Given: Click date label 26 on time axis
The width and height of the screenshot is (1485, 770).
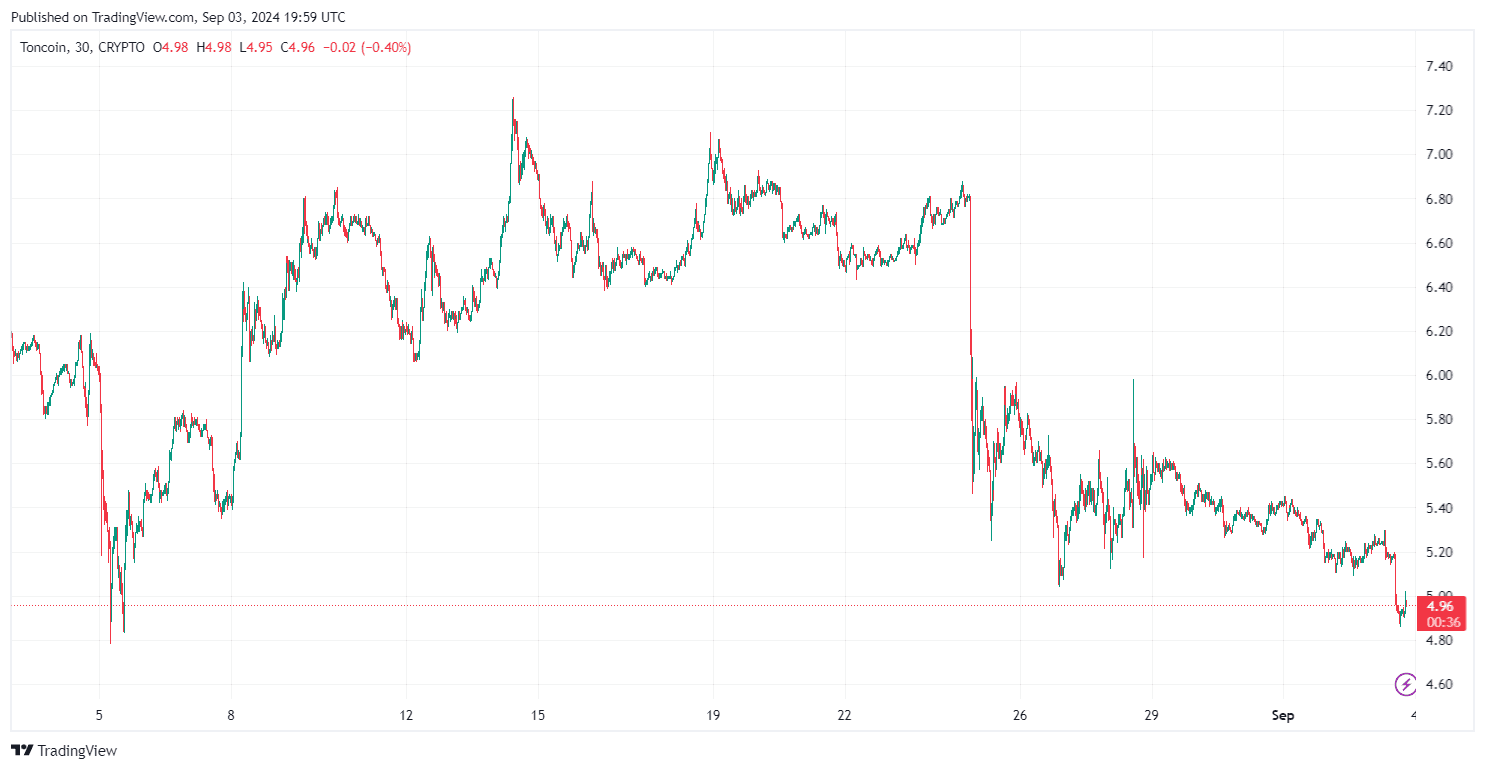Looking at the screenshot, I should tap(1019, 715).
